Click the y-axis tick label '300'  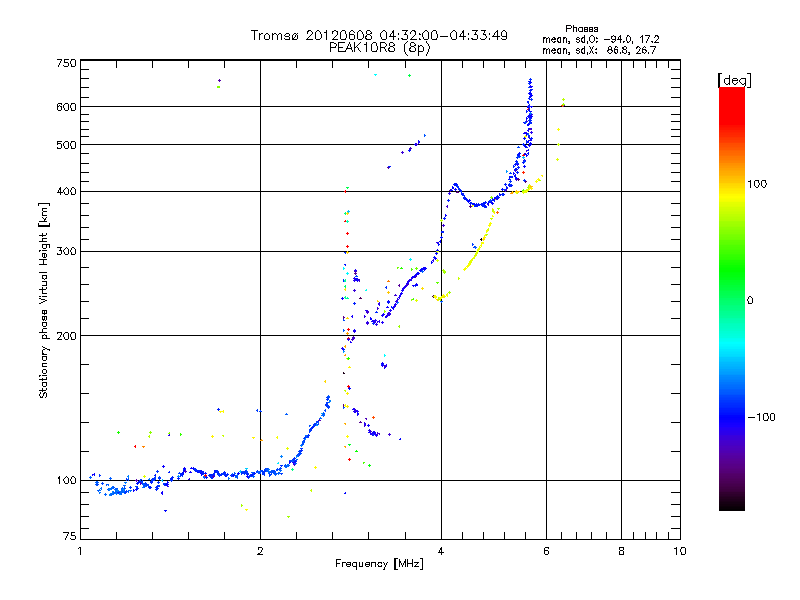point(66,252)
